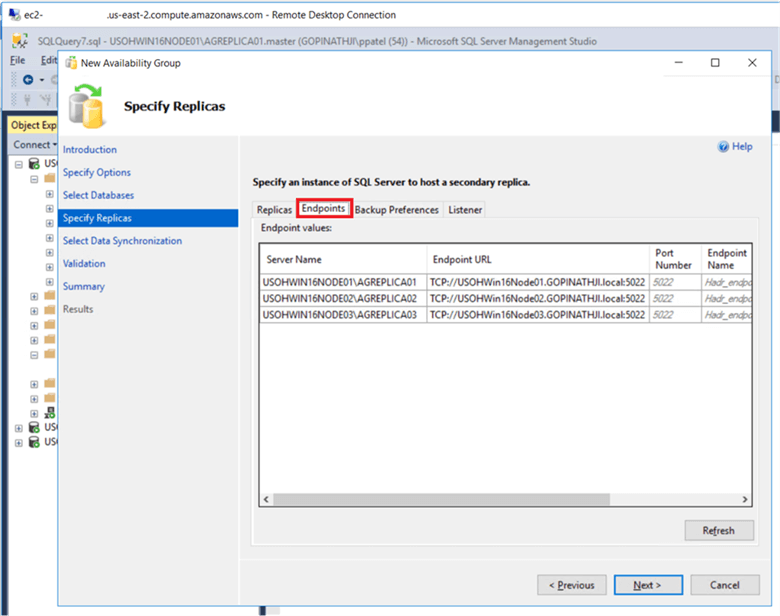Click the Endpoint URL cell for Node01
The width and height of the screenshot is (780, 616).
(x=538, y=282)
